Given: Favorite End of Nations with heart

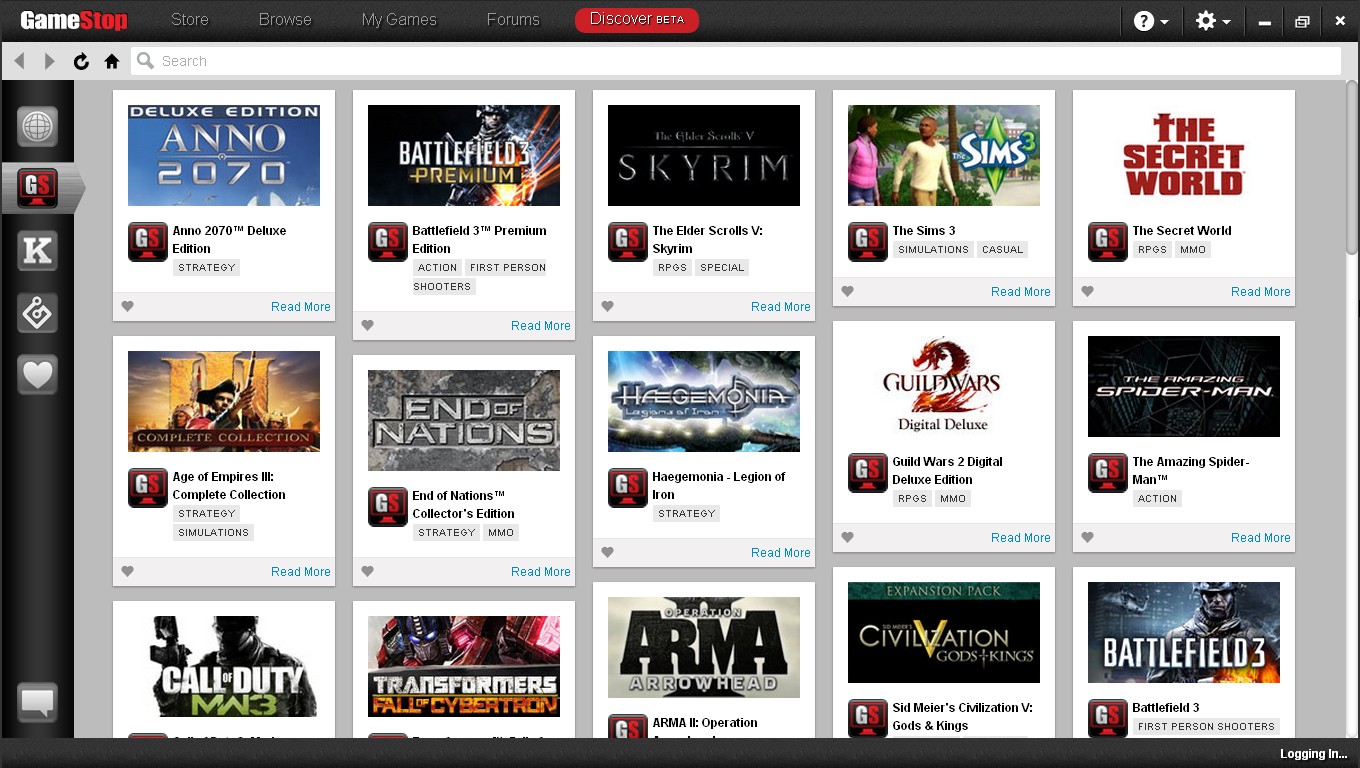Looking at the screenshot, I should [367, 571].
